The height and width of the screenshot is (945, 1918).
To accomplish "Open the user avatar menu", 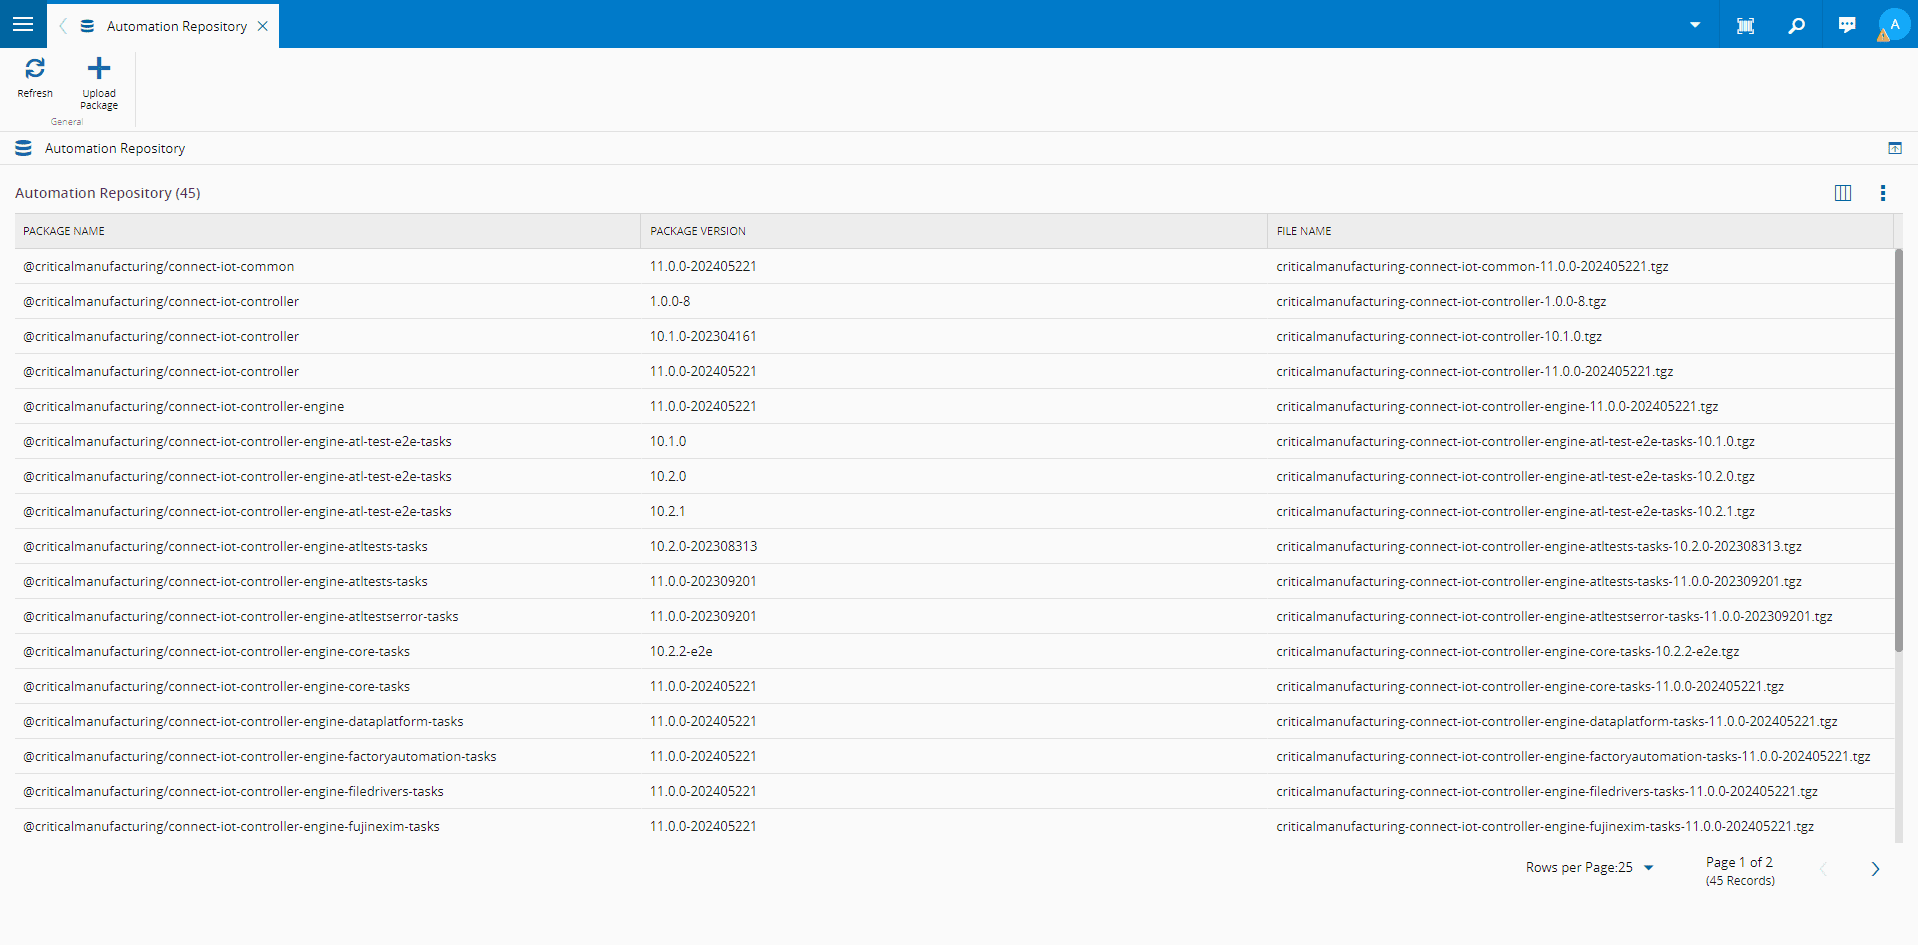I will [x=1893, y=25].
